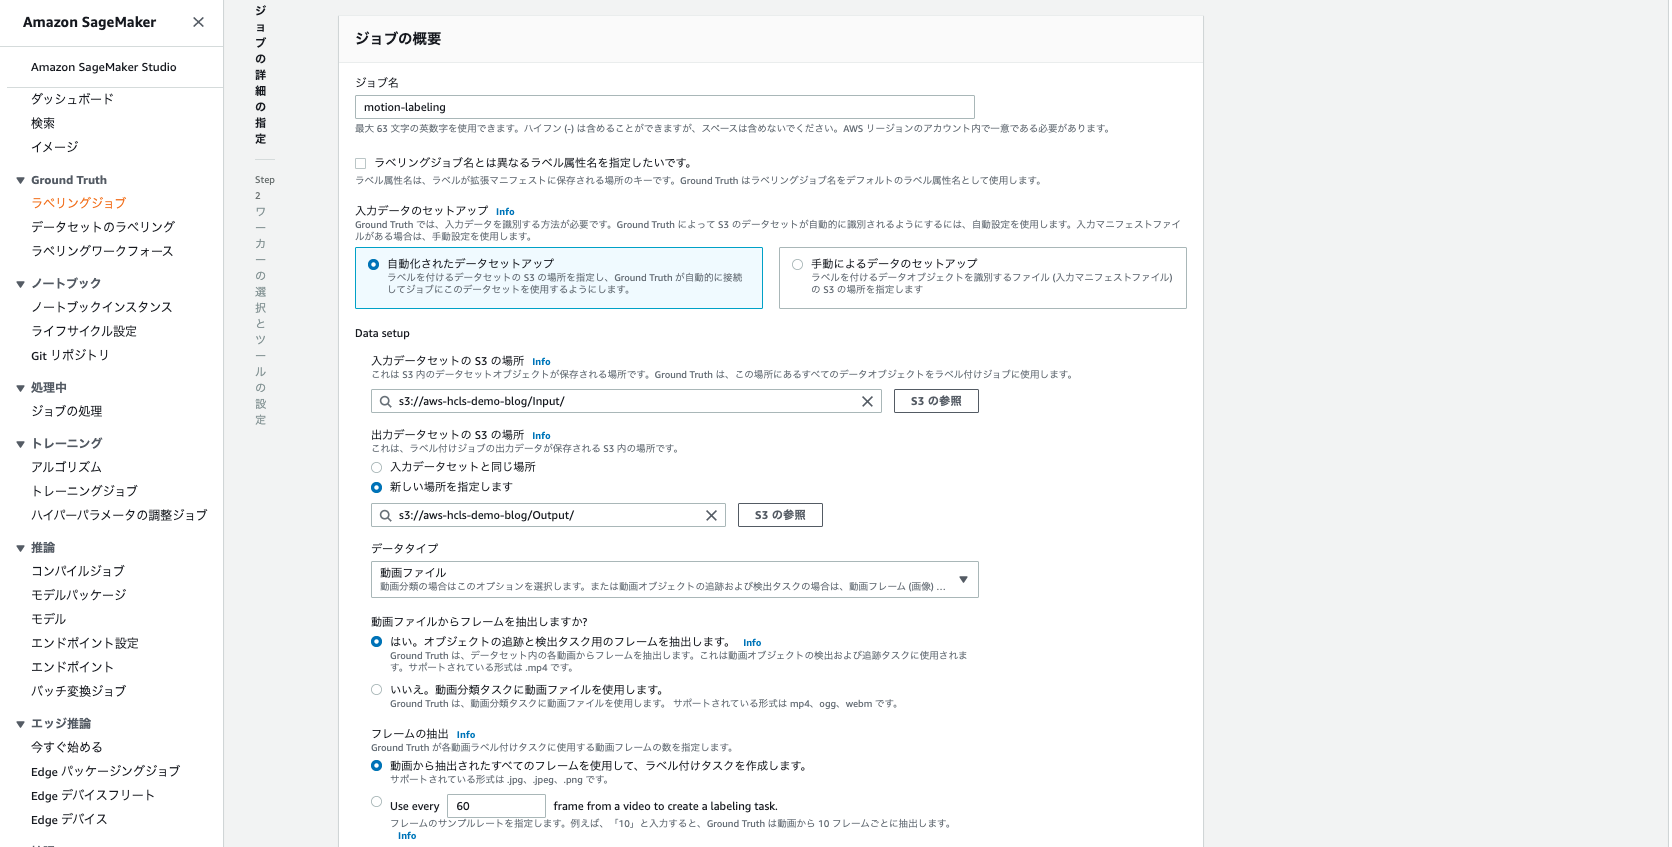Choose same location as input dataset (入力データセットと同じ場所)
The height and width of the screenshot is (847, 1672).
[x=376, y=467]
